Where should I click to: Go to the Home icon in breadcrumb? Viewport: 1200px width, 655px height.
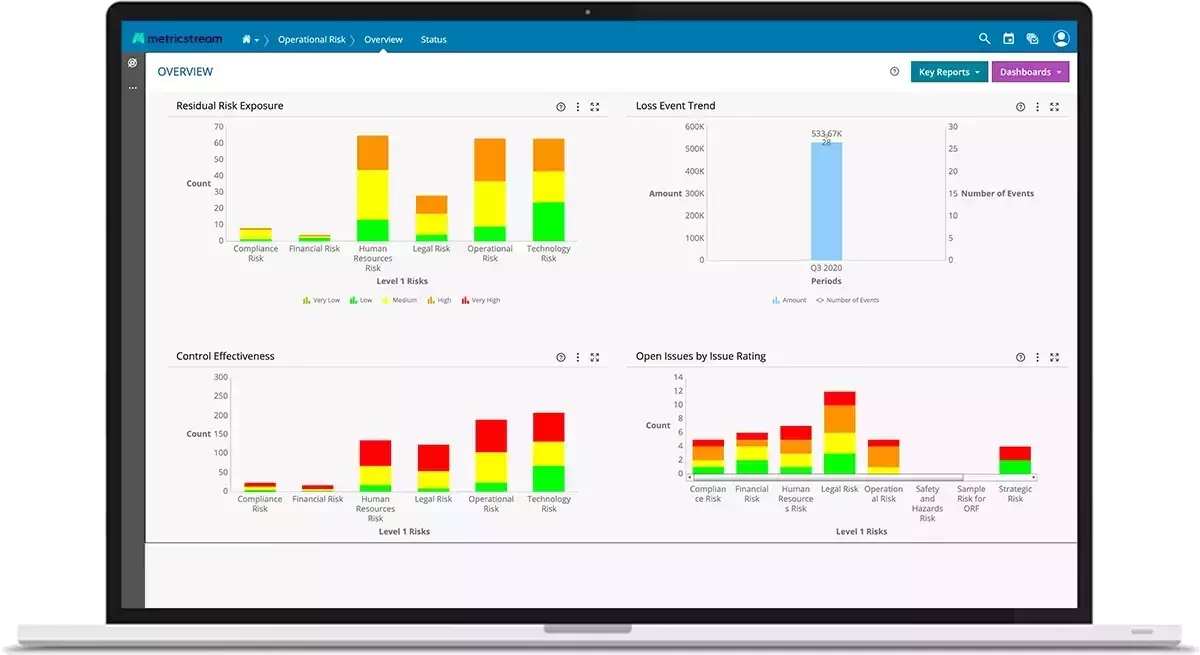[246, 40]
